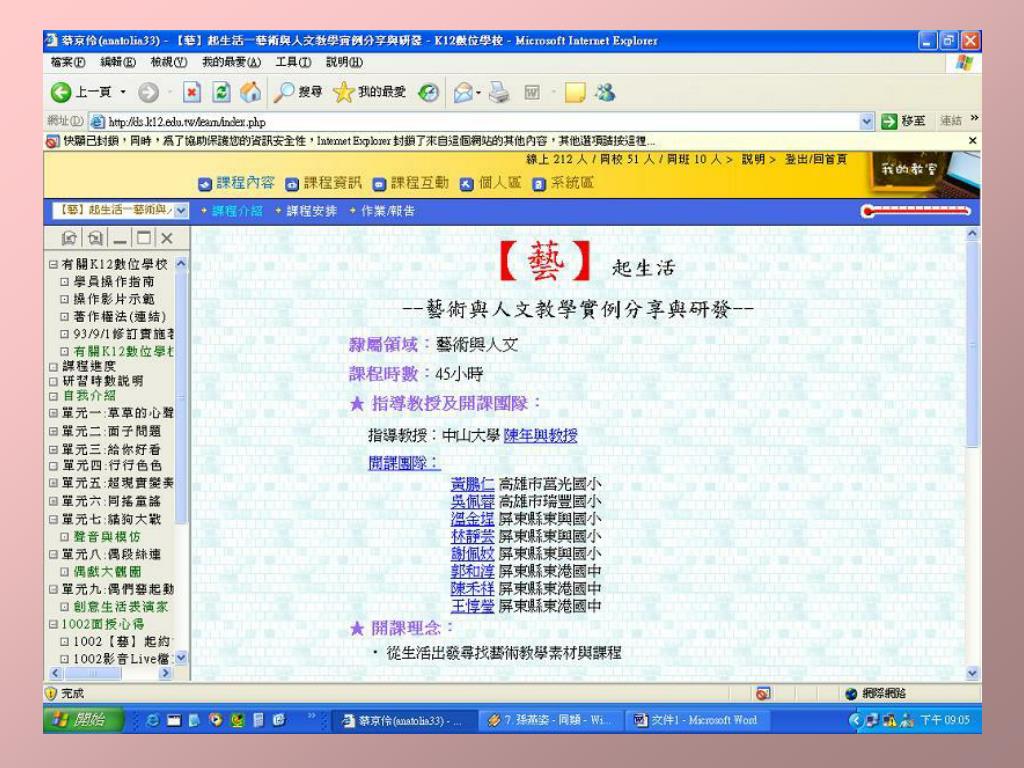Open 作業/報告 submenu item

pyautogui.click(x=387, y=211)
